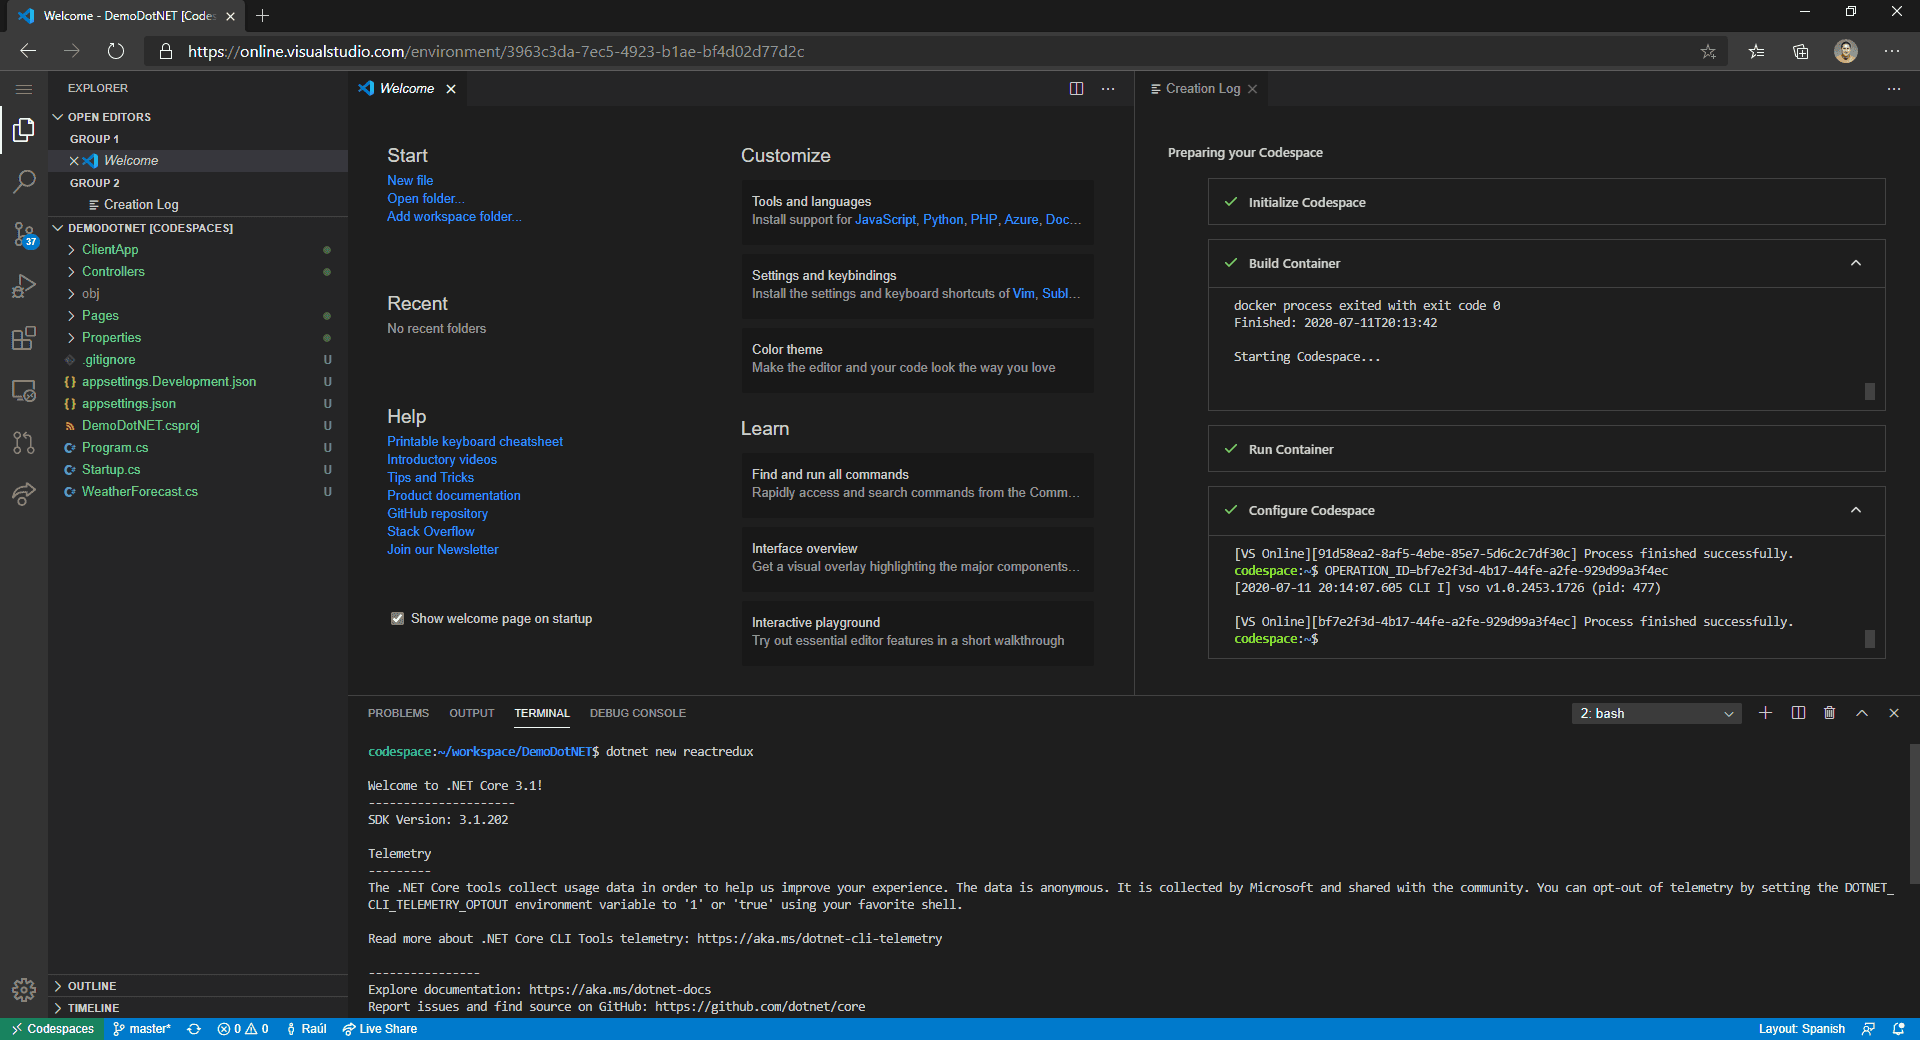
Task: Create a new terminal with plus icon
Action: click(x=1765, y=713)
